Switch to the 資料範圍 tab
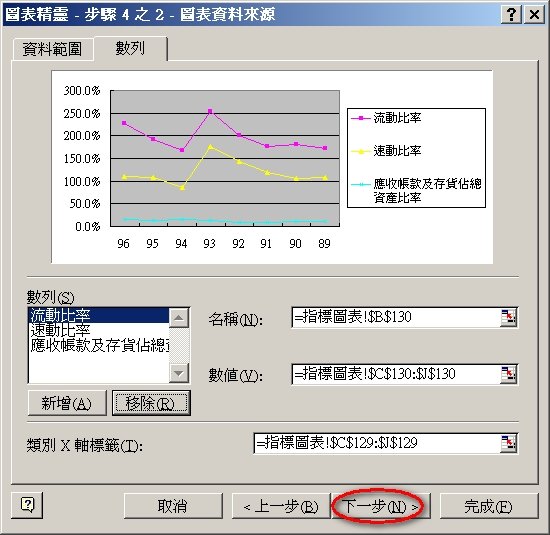 pos(53,49)
